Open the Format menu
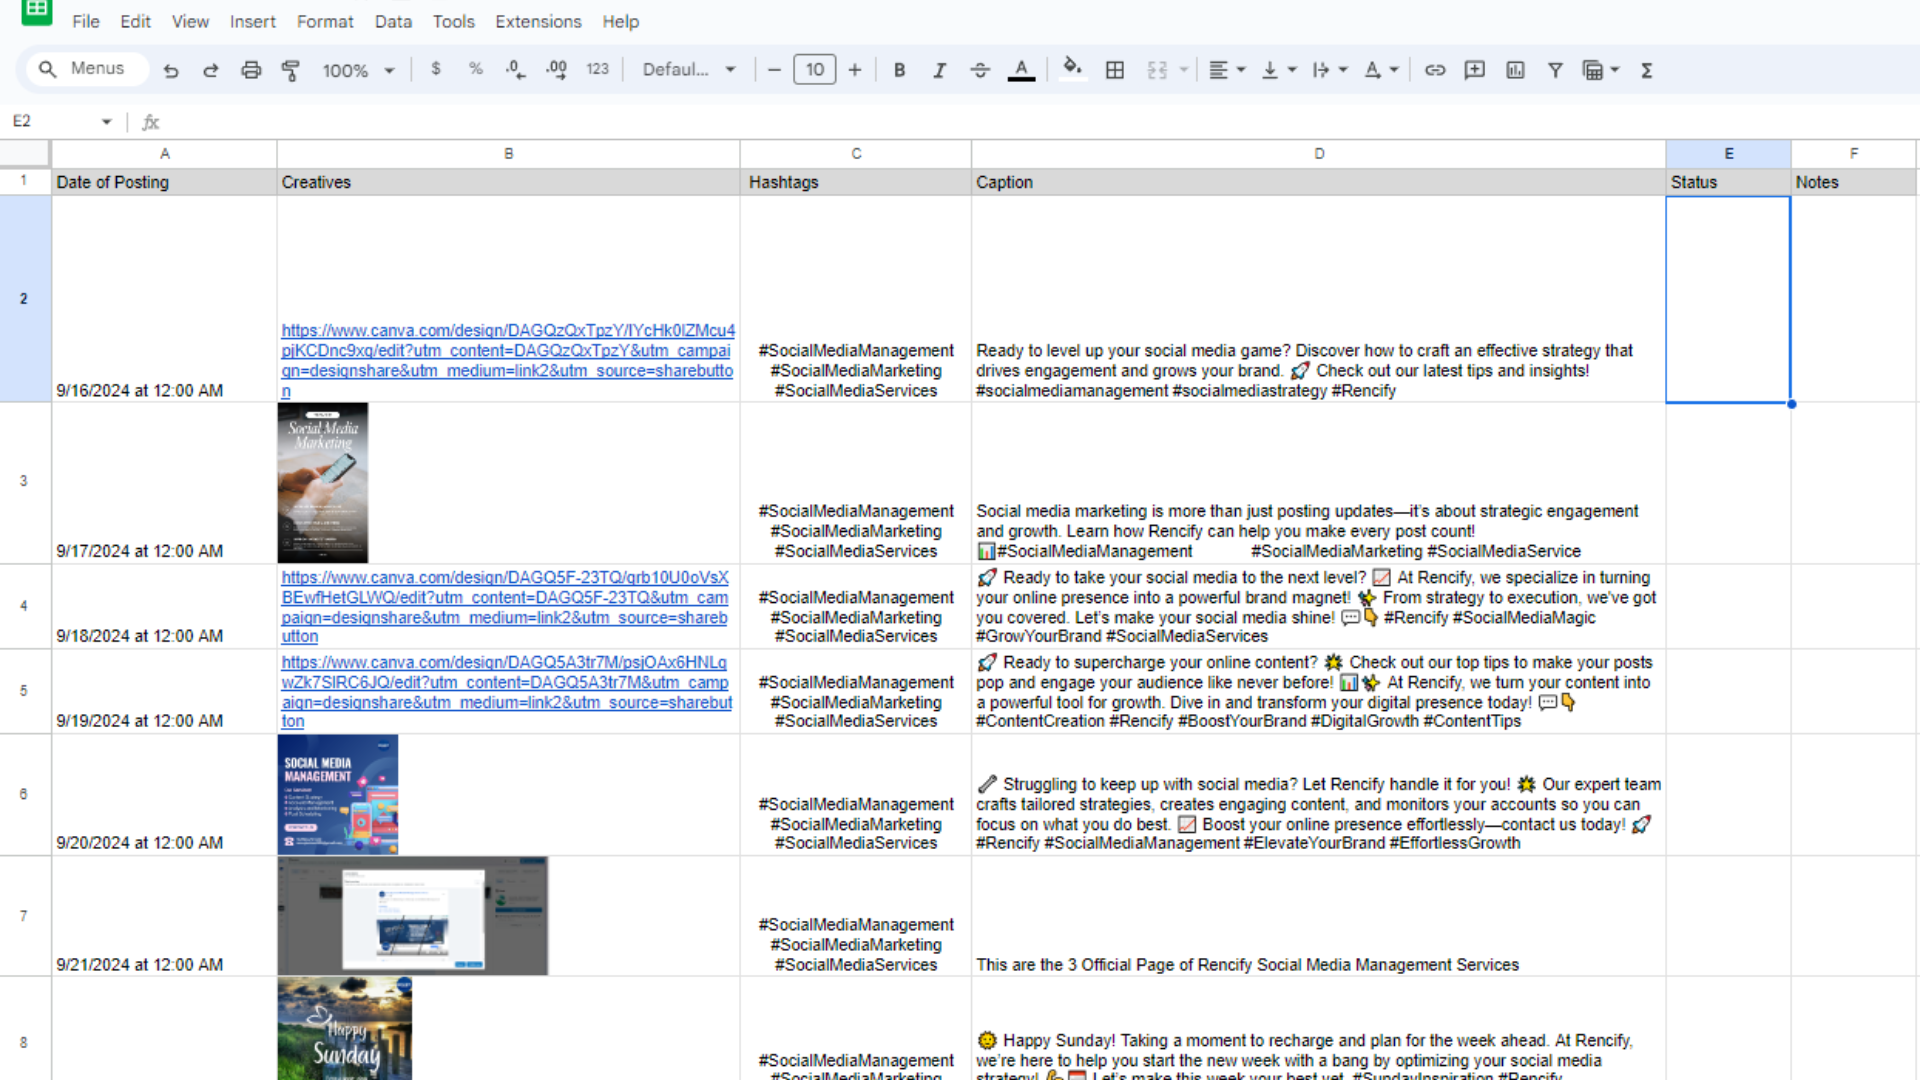Image resolution: width=1920 pixels, height=1080 pixels. 324,21
